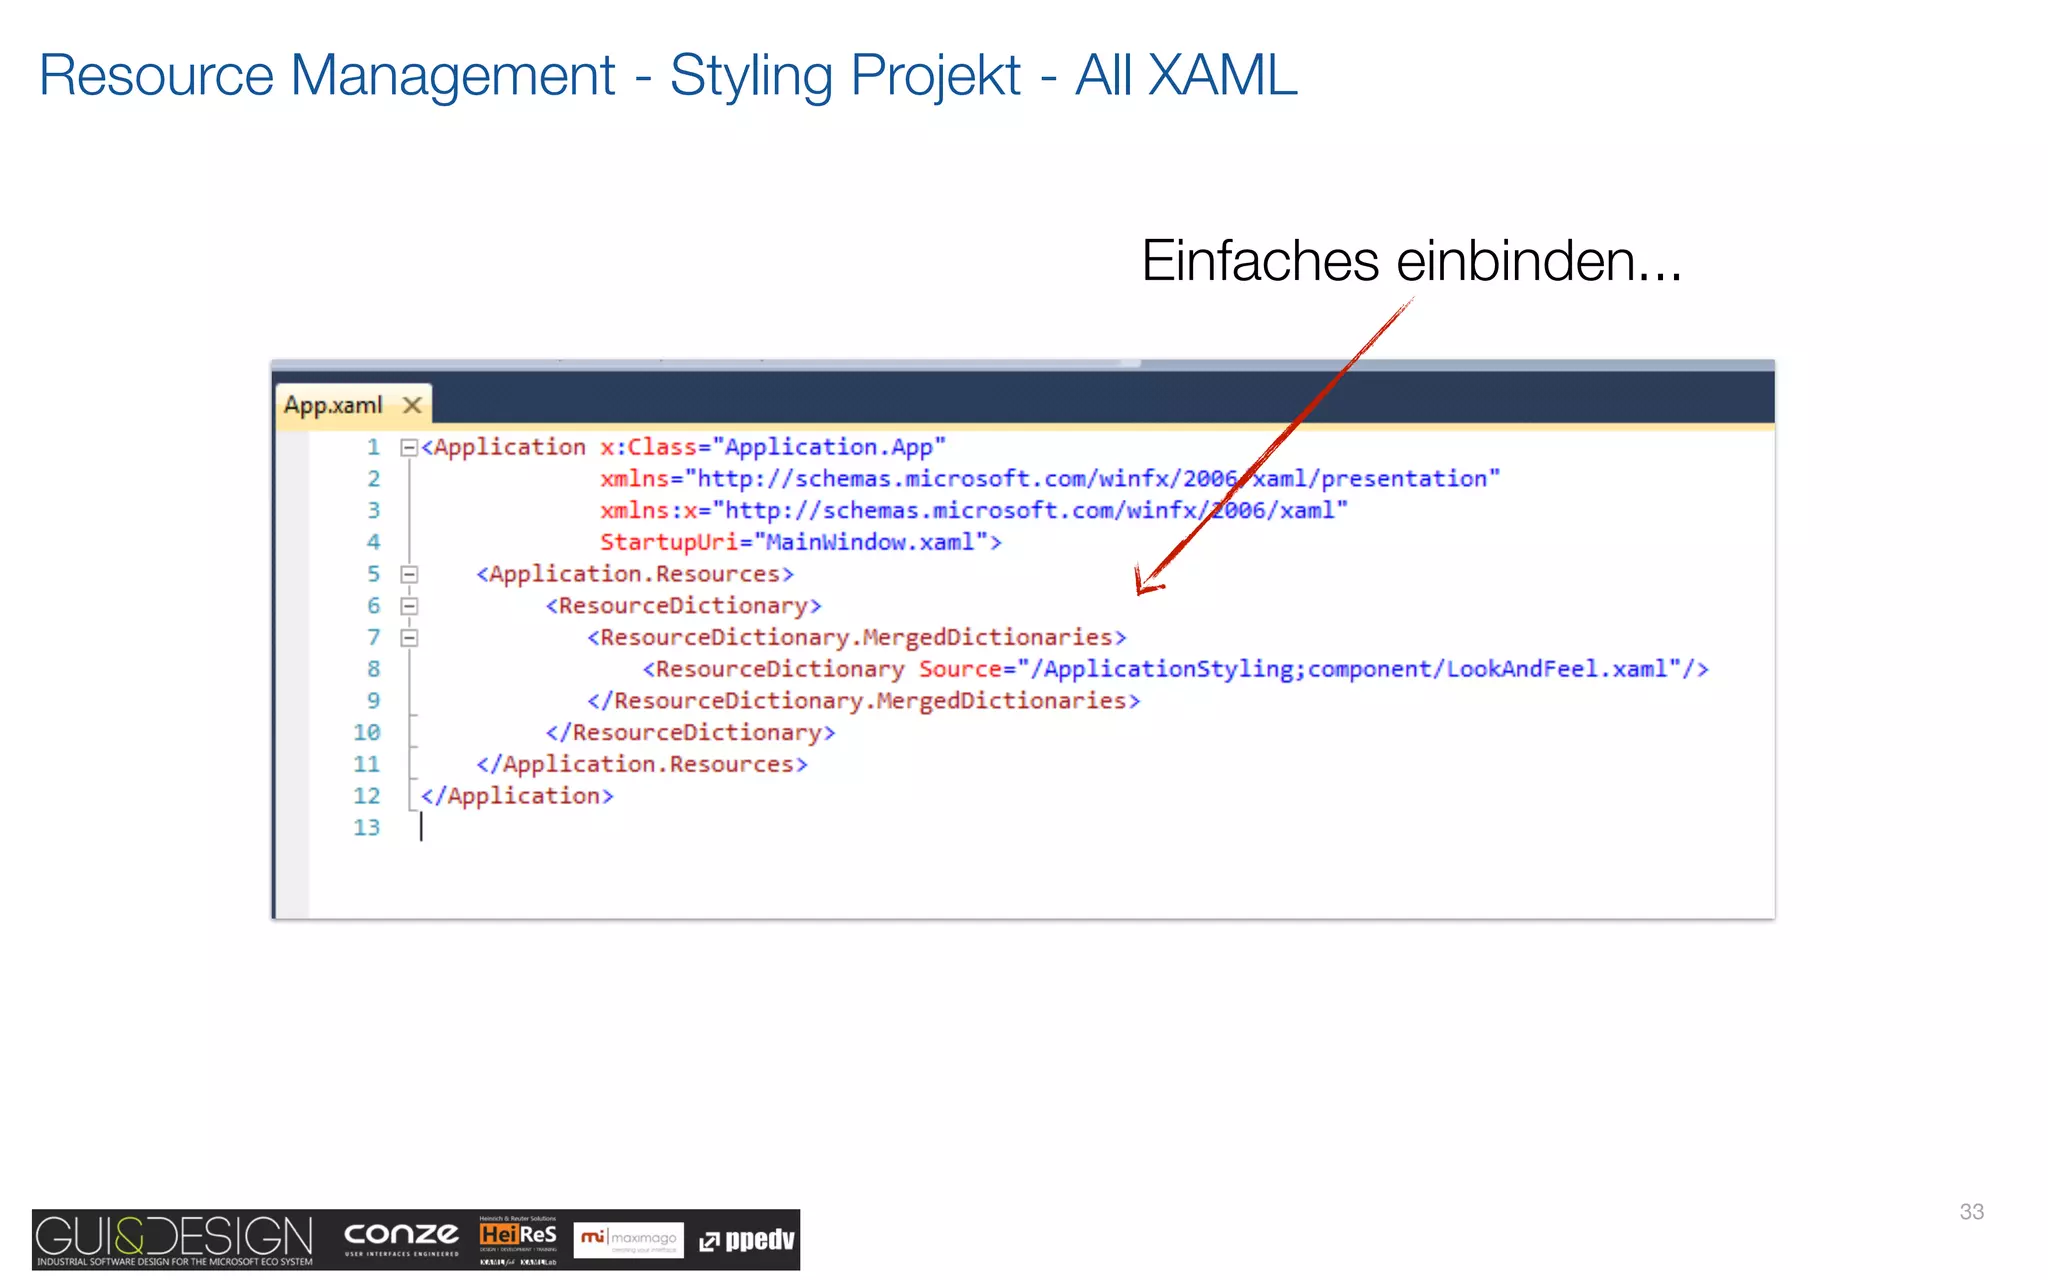2048x1280 pixels.
Task: Click the Source attribute with LookAndFeel.xaml
Action: click(1299, 669)
